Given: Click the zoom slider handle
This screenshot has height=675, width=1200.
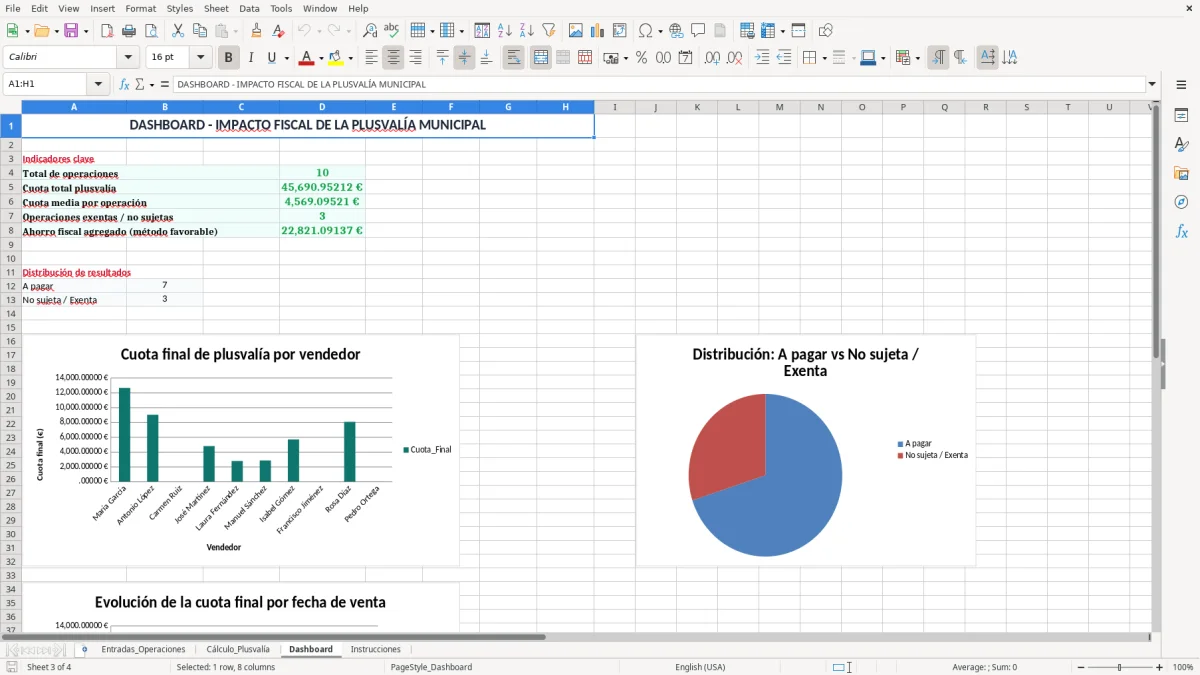Looking at the screenshot, I should click(x=1119, y=667).
